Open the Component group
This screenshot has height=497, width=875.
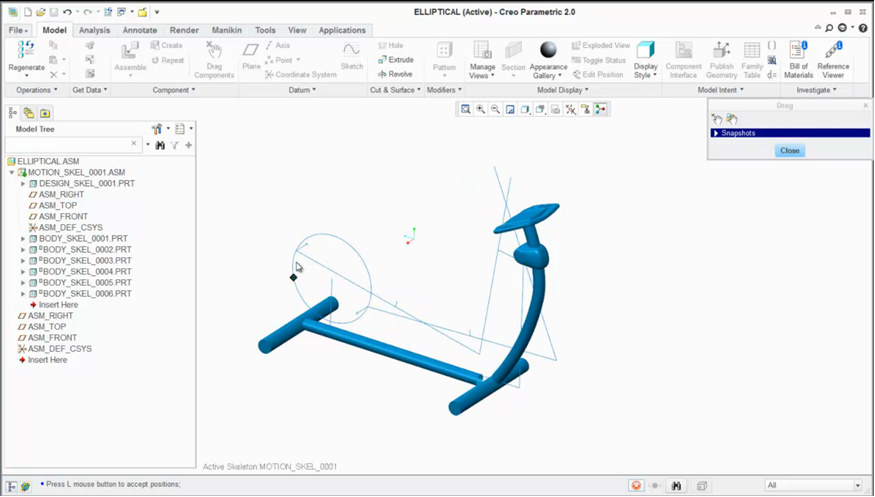coord(174,90)
